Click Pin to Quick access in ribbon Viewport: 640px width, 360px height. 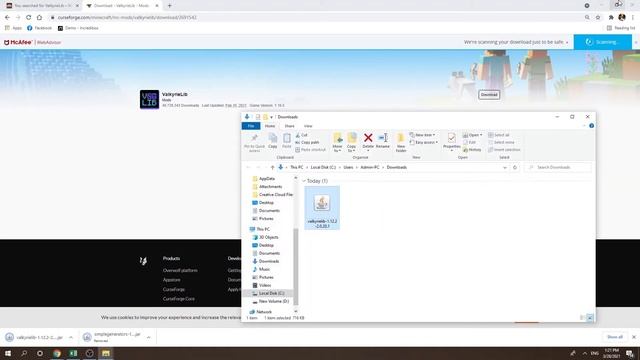click(254, 142)
